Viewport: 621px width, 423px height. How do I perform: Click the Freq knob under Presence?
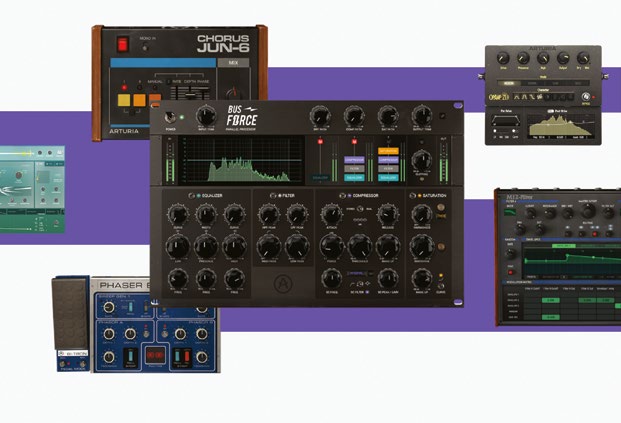pyautogui.click(x=206, y=279)
